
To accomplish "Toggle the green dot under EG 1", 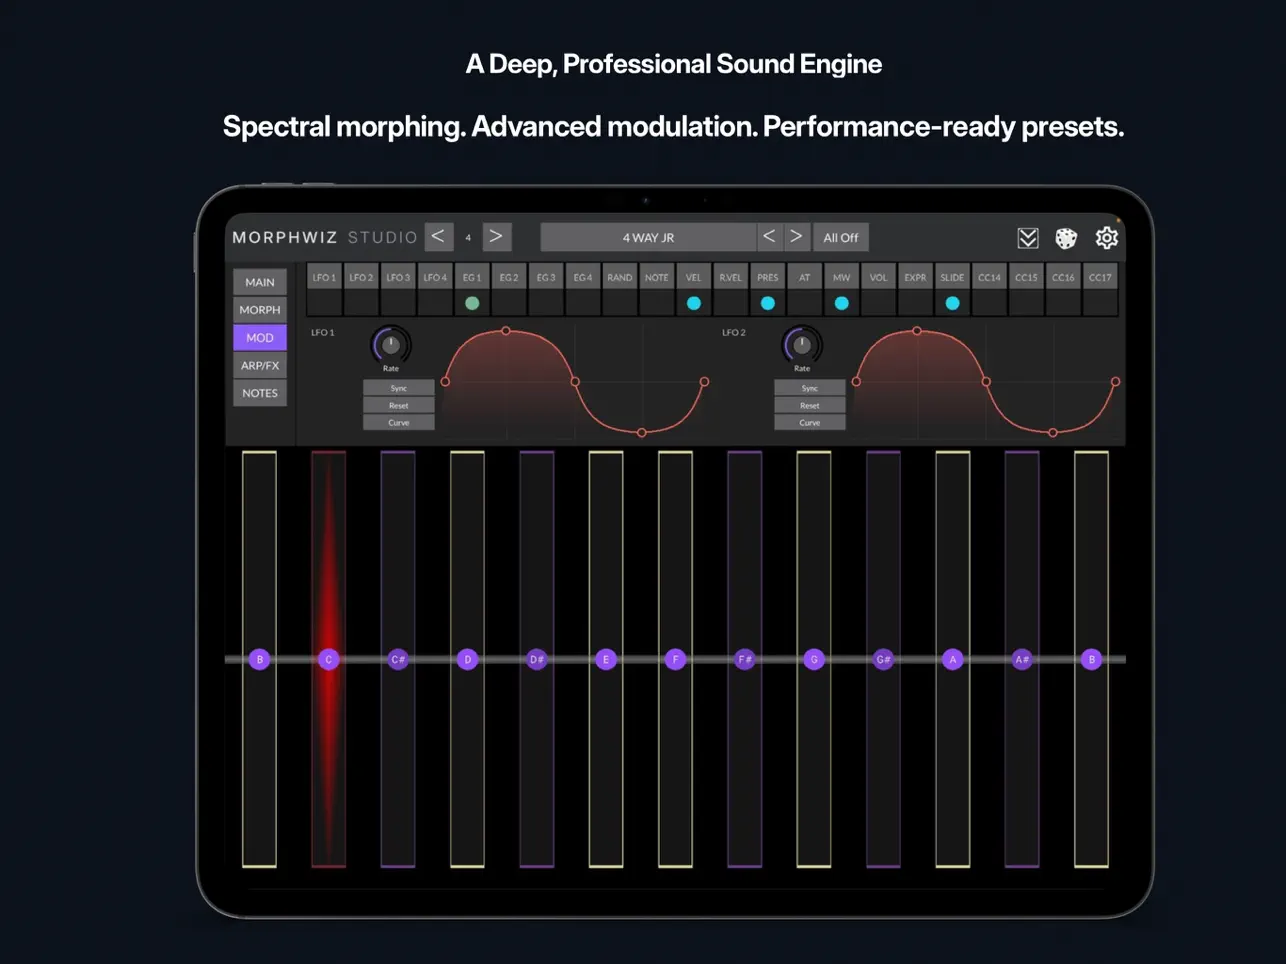I will (x=472, y=303).
